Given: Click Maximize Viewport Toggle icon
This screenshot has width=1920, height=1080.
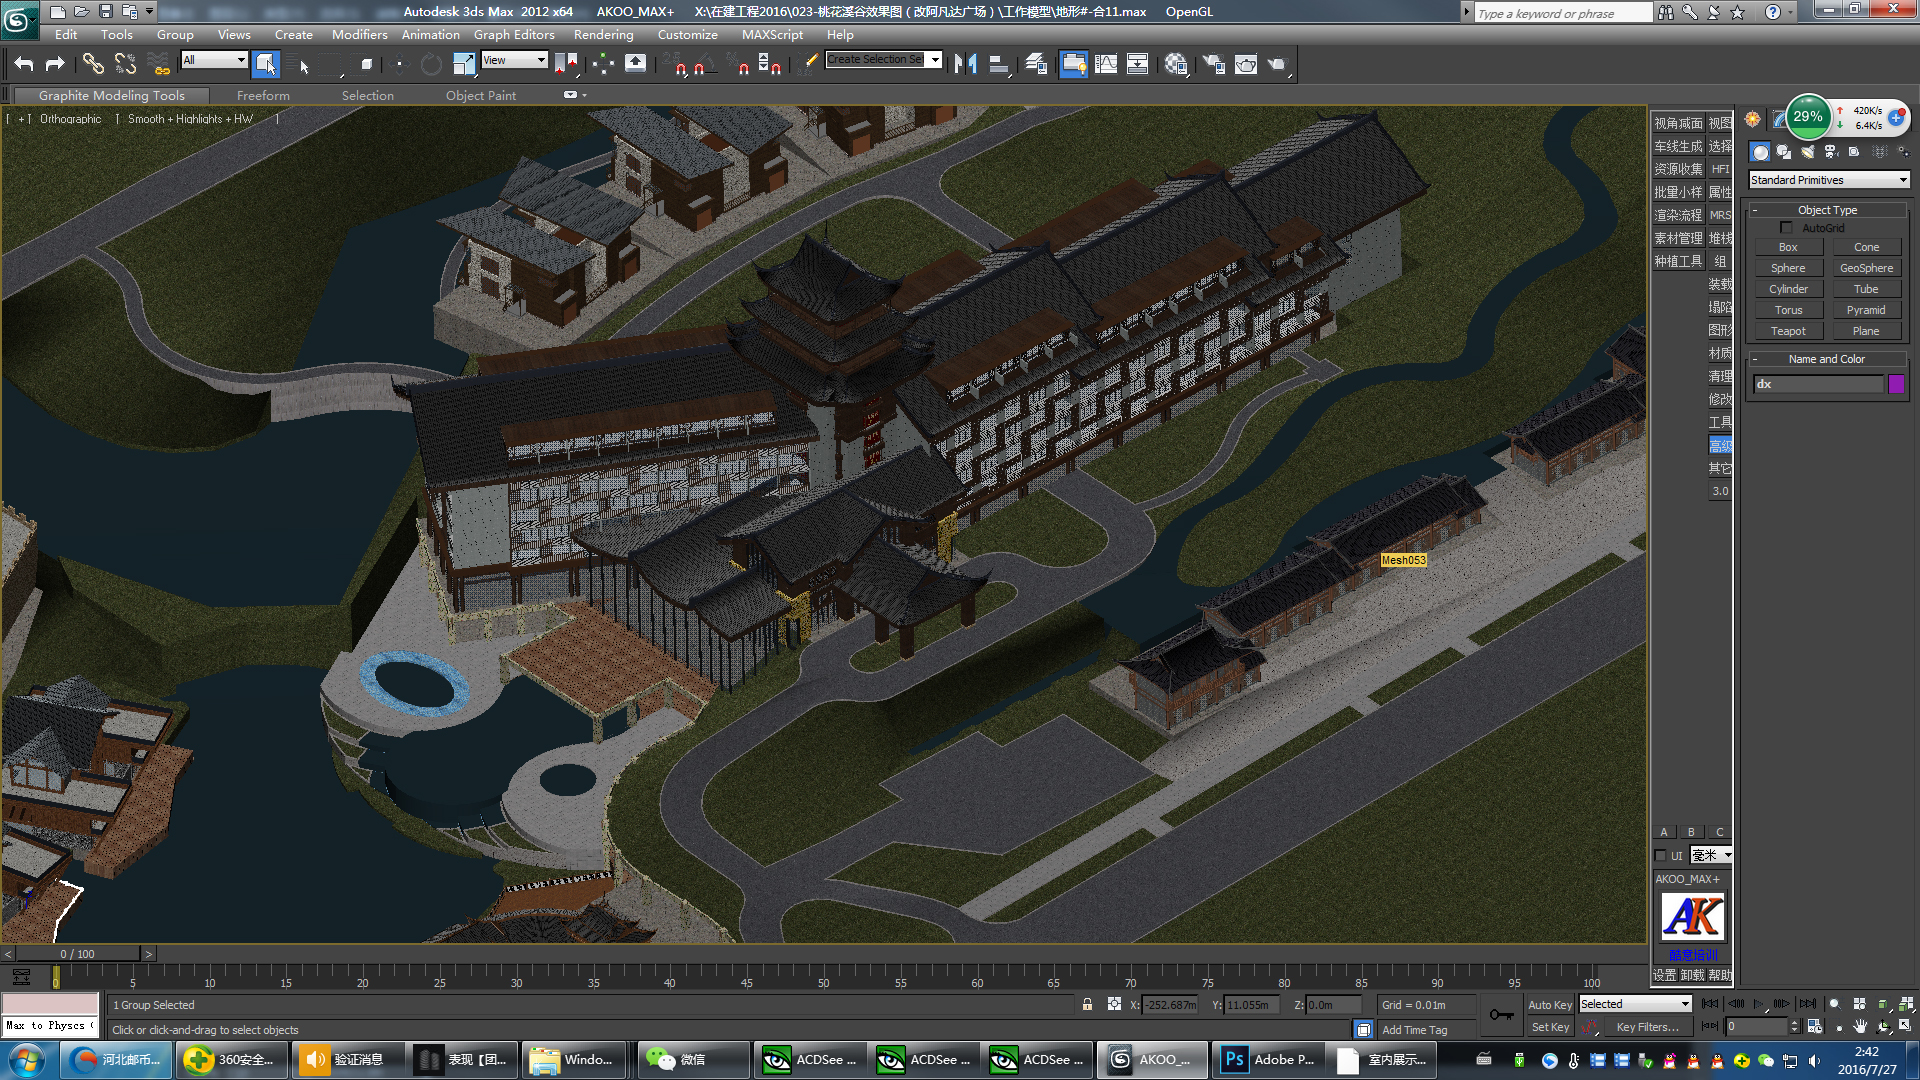Looking at the screenshot, I should click(1905, 1026).
